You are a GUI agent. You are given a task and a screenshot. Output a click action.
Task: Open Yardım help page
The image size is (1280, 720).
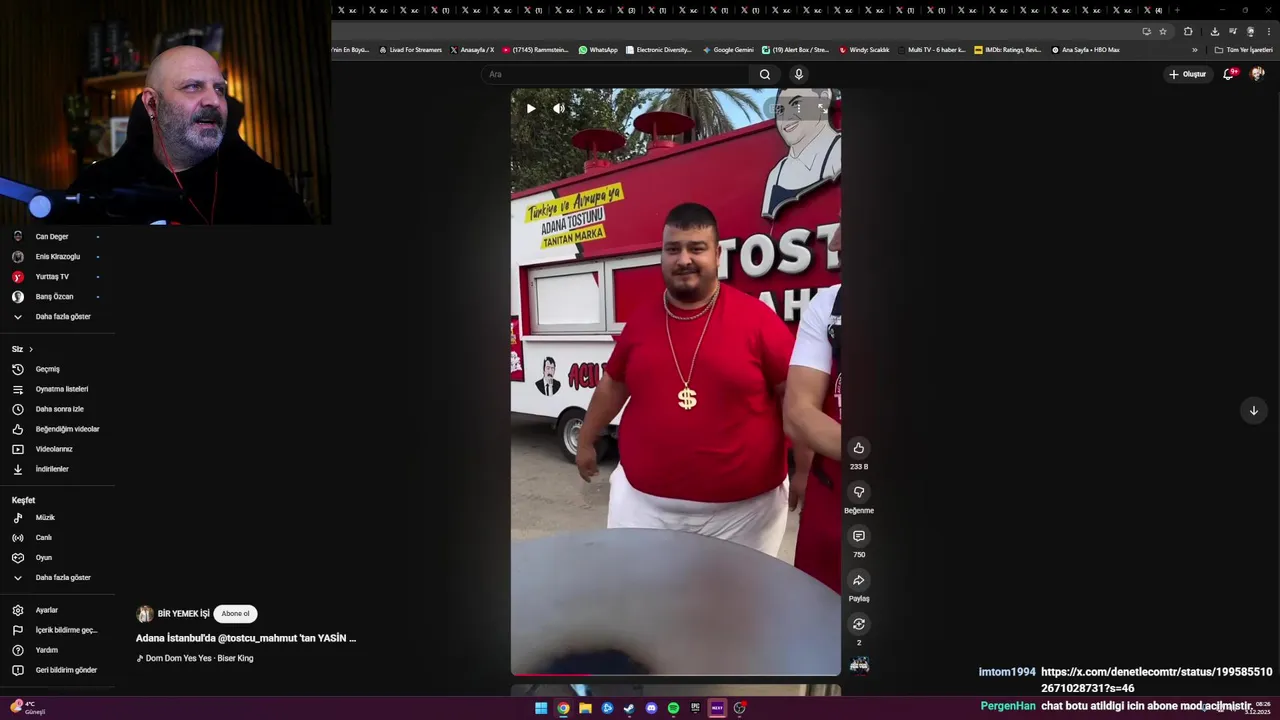click(46, 650)
